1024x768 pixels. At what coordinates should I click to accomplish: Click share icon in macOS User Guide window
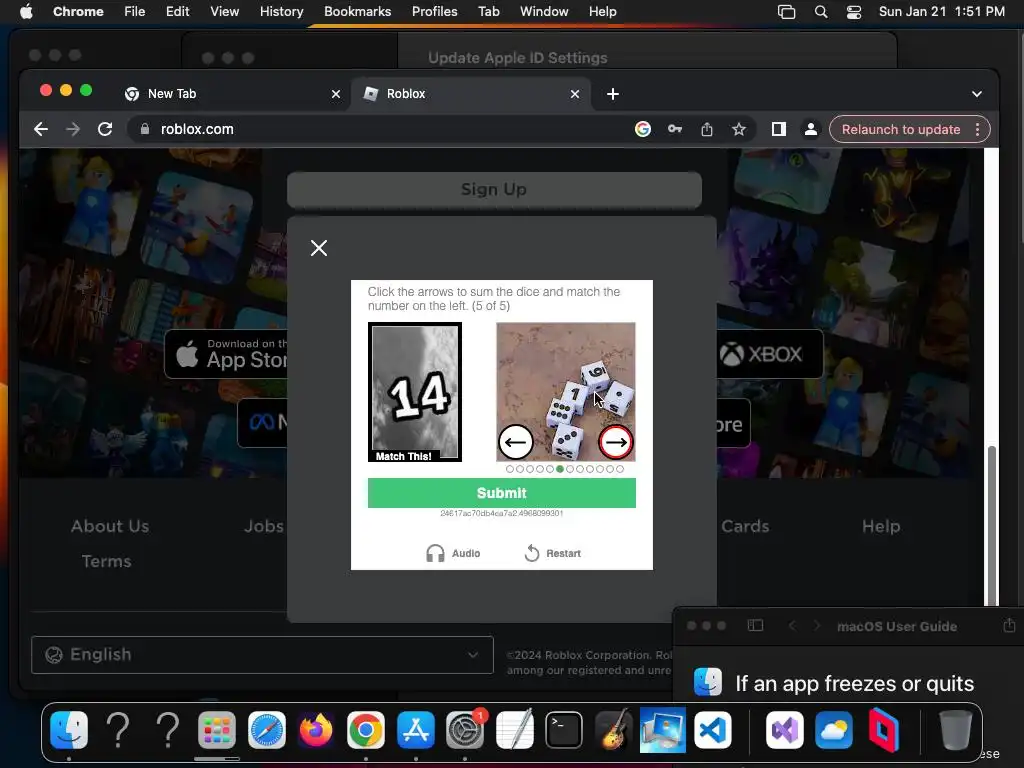[1009, 625]
